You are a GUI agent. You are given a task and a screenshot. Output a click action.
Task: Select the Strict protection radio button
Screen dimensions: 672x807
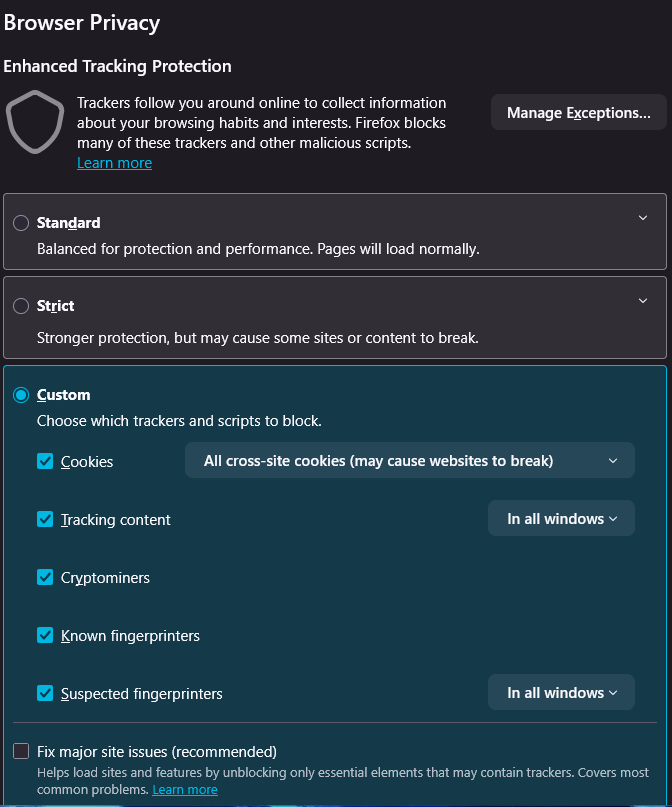[x=21, y=306]
